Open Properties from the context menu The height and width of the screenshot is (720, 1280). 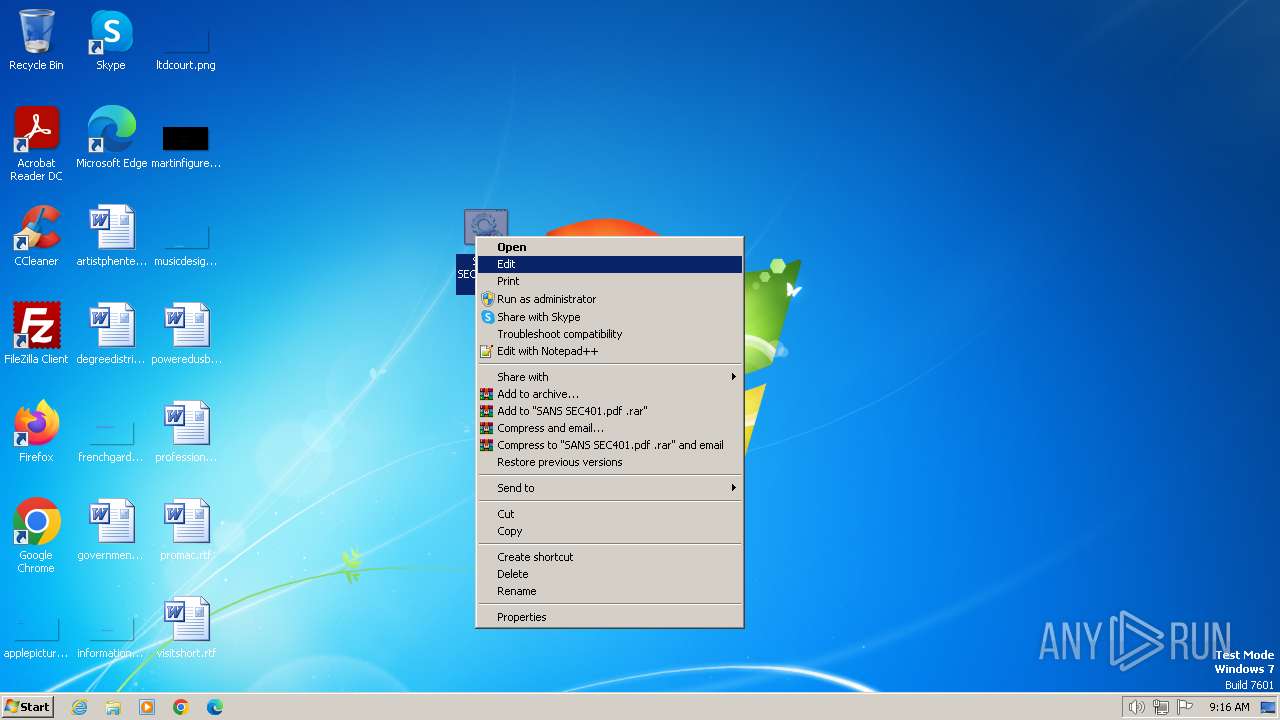(610, 617)
